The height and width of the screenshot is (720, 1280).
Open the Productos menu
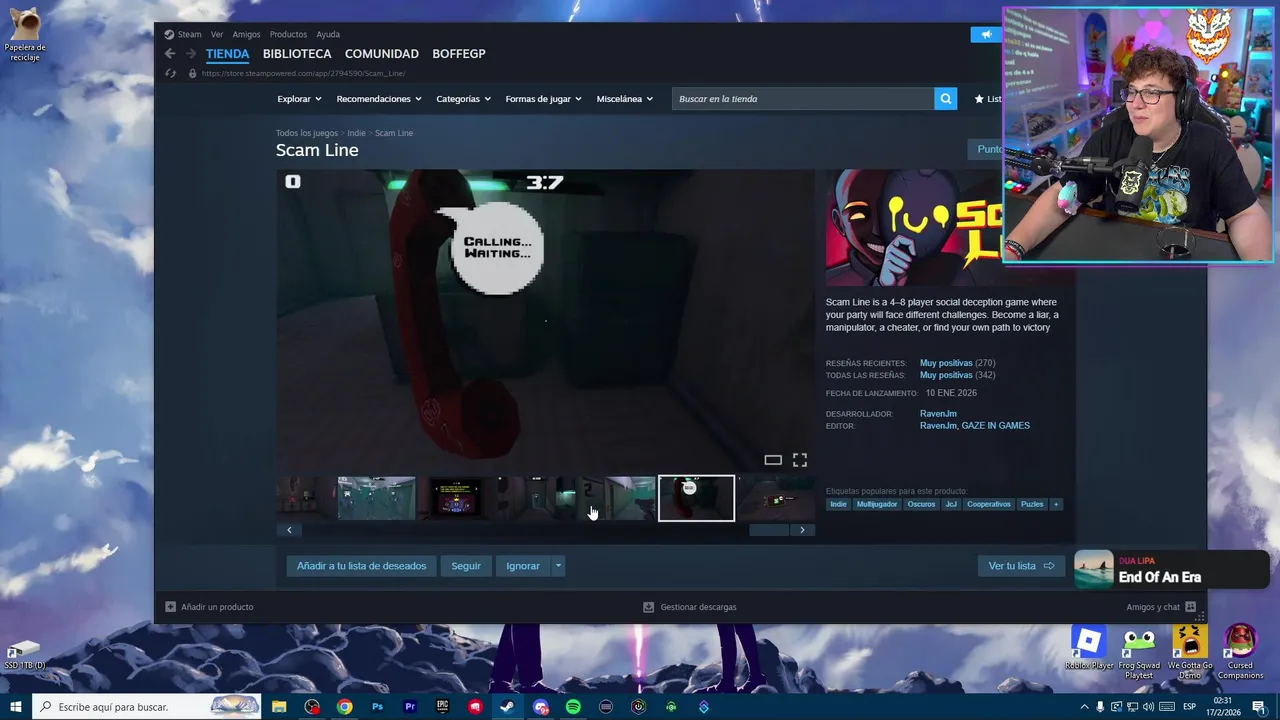coord(288,34)
